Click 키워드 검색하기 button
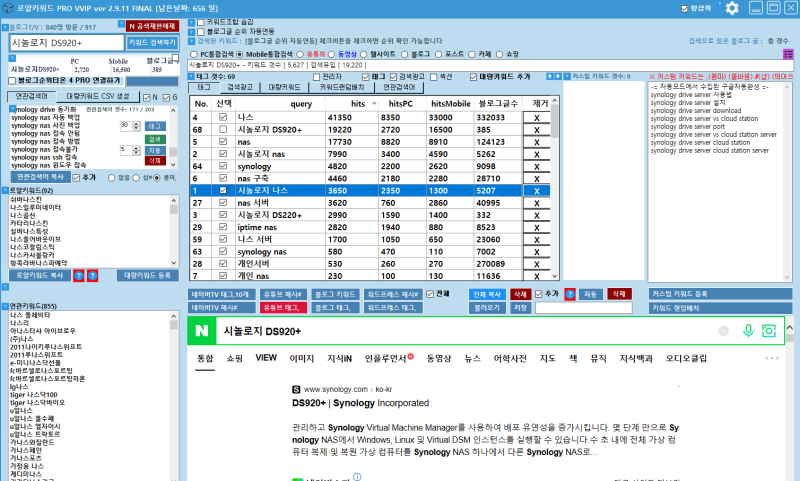 [152, 43]
